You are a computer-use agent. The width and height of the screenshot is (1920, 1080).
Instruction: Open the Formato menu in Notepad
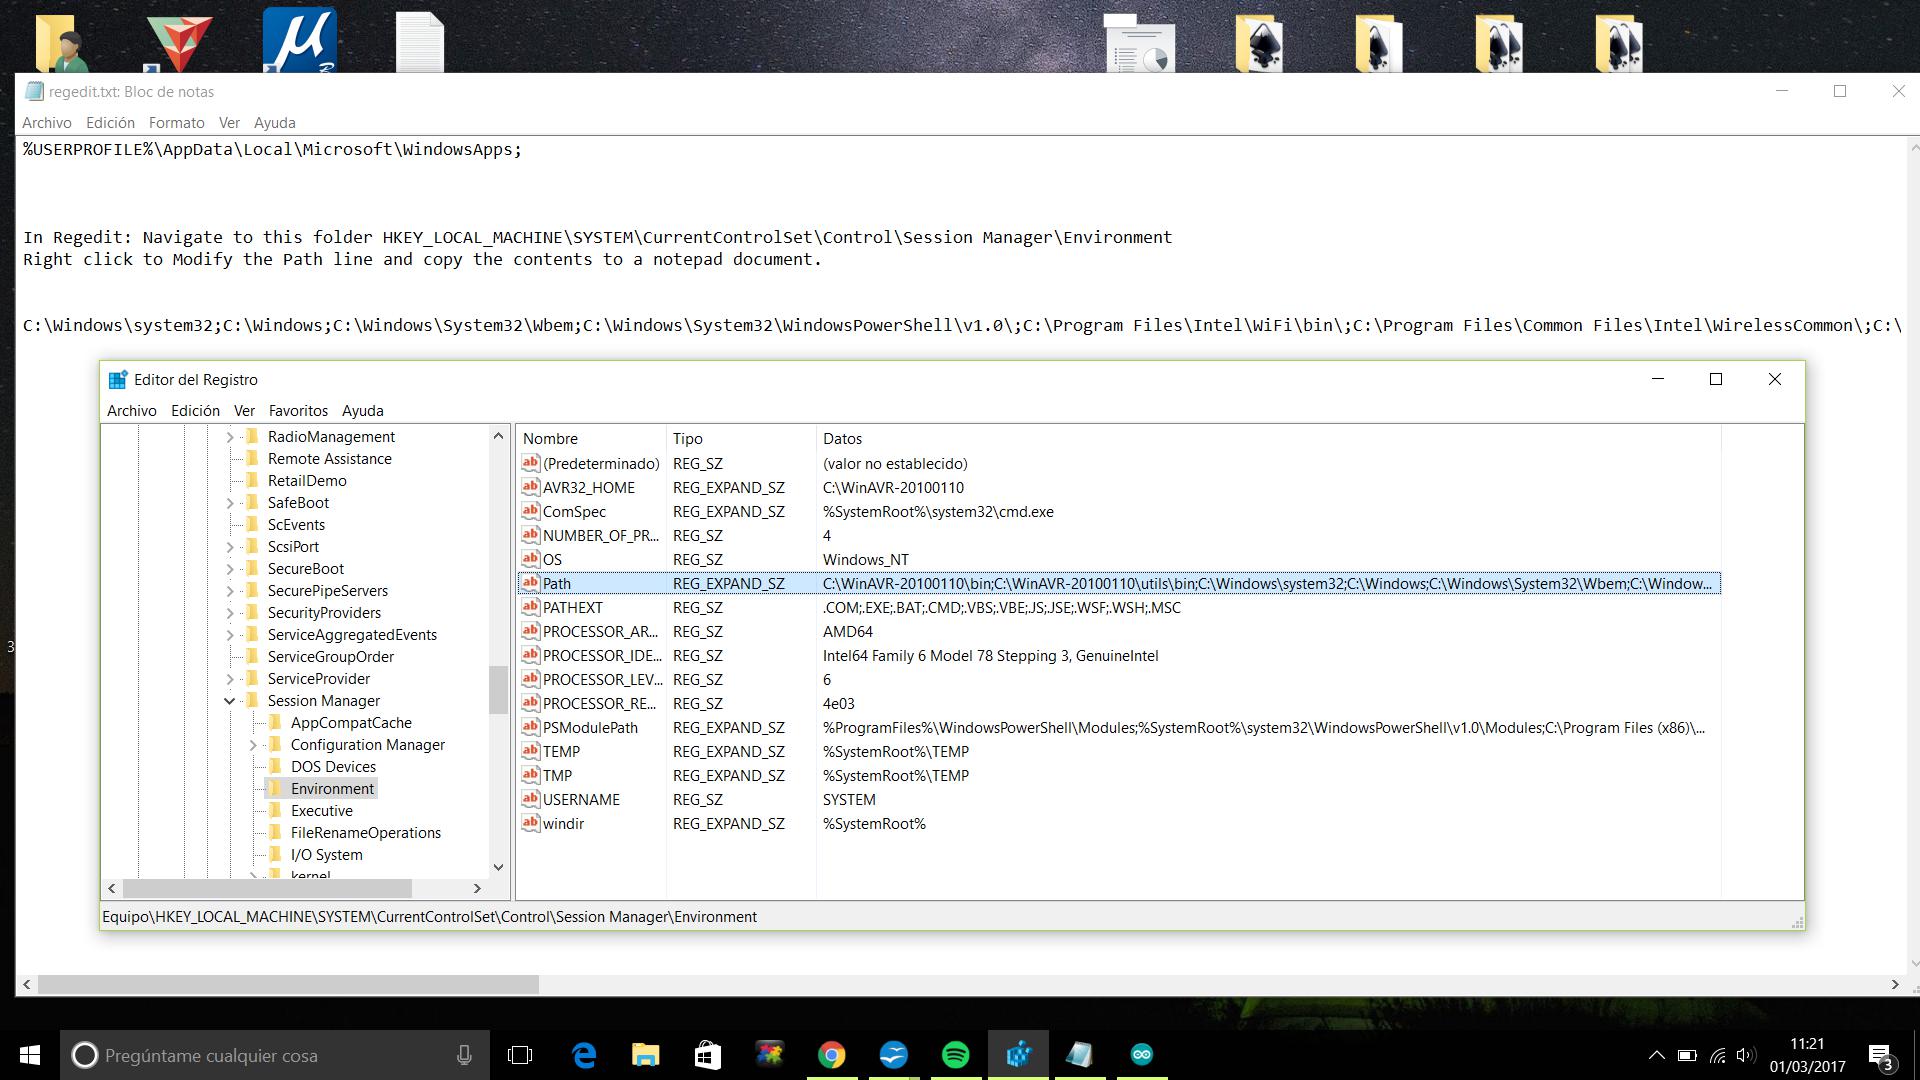(176, 123)
